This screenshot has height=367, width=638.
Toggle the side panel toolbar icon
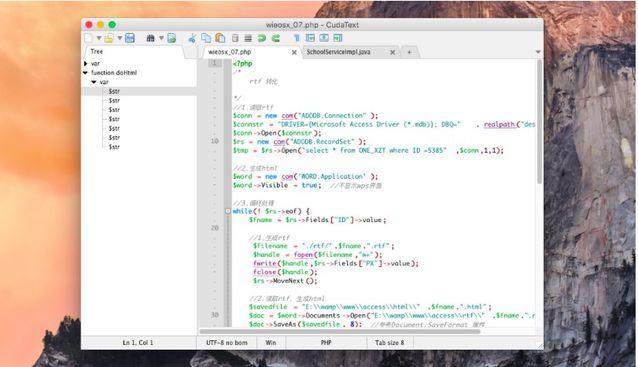(x=338, y=38)
